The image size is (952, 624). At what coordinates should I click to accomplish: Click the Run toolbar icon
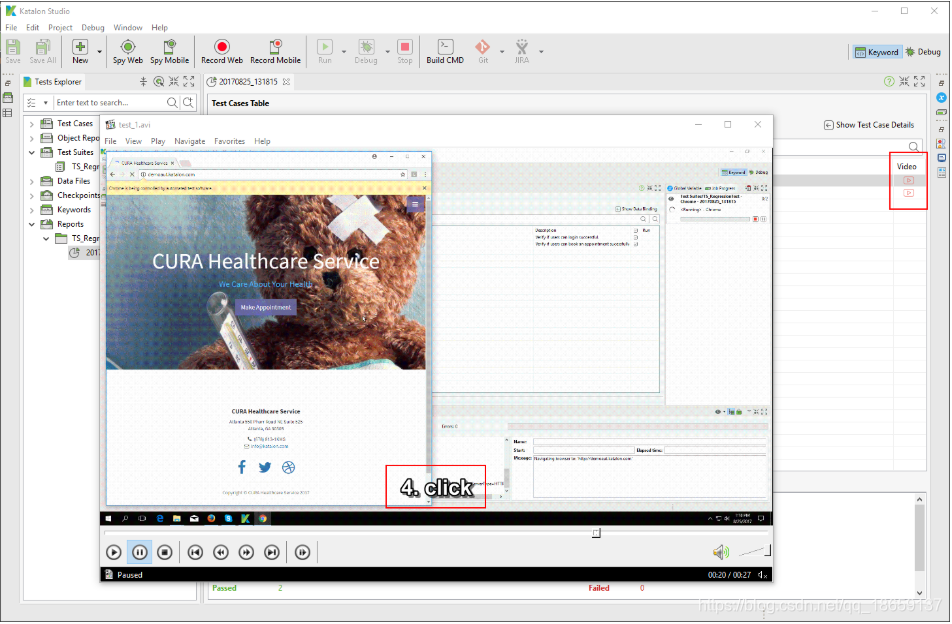tap(325, 51)
